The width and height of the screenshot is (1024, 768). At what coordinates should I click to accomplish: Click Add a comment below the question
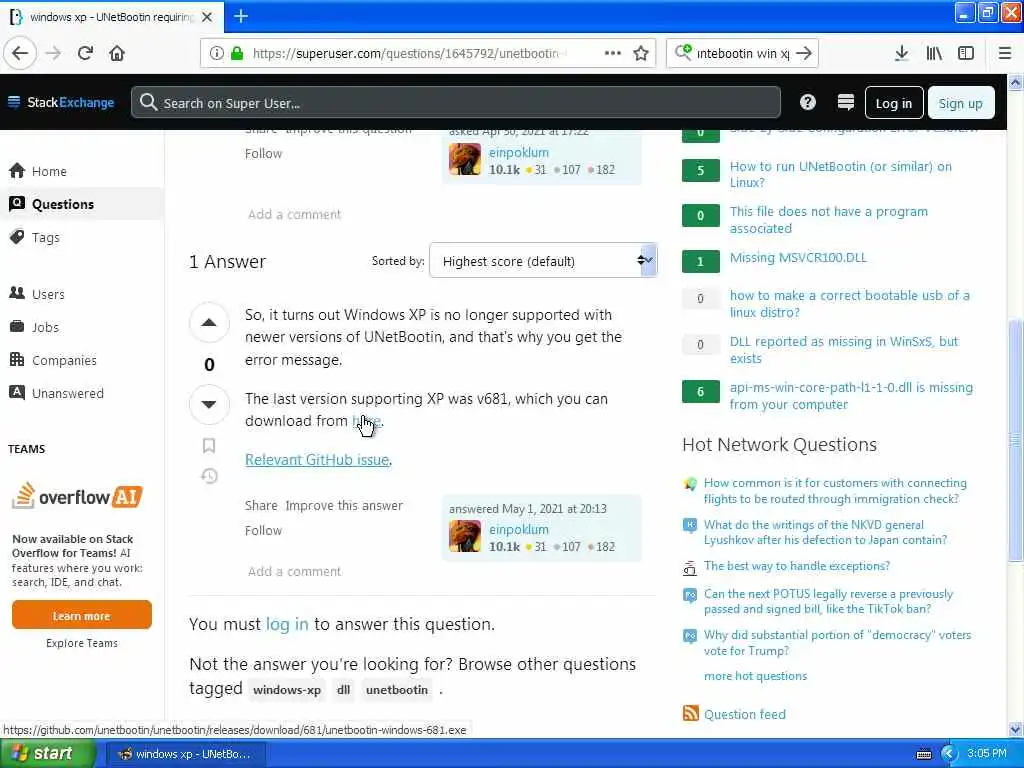tap(294, 214)
